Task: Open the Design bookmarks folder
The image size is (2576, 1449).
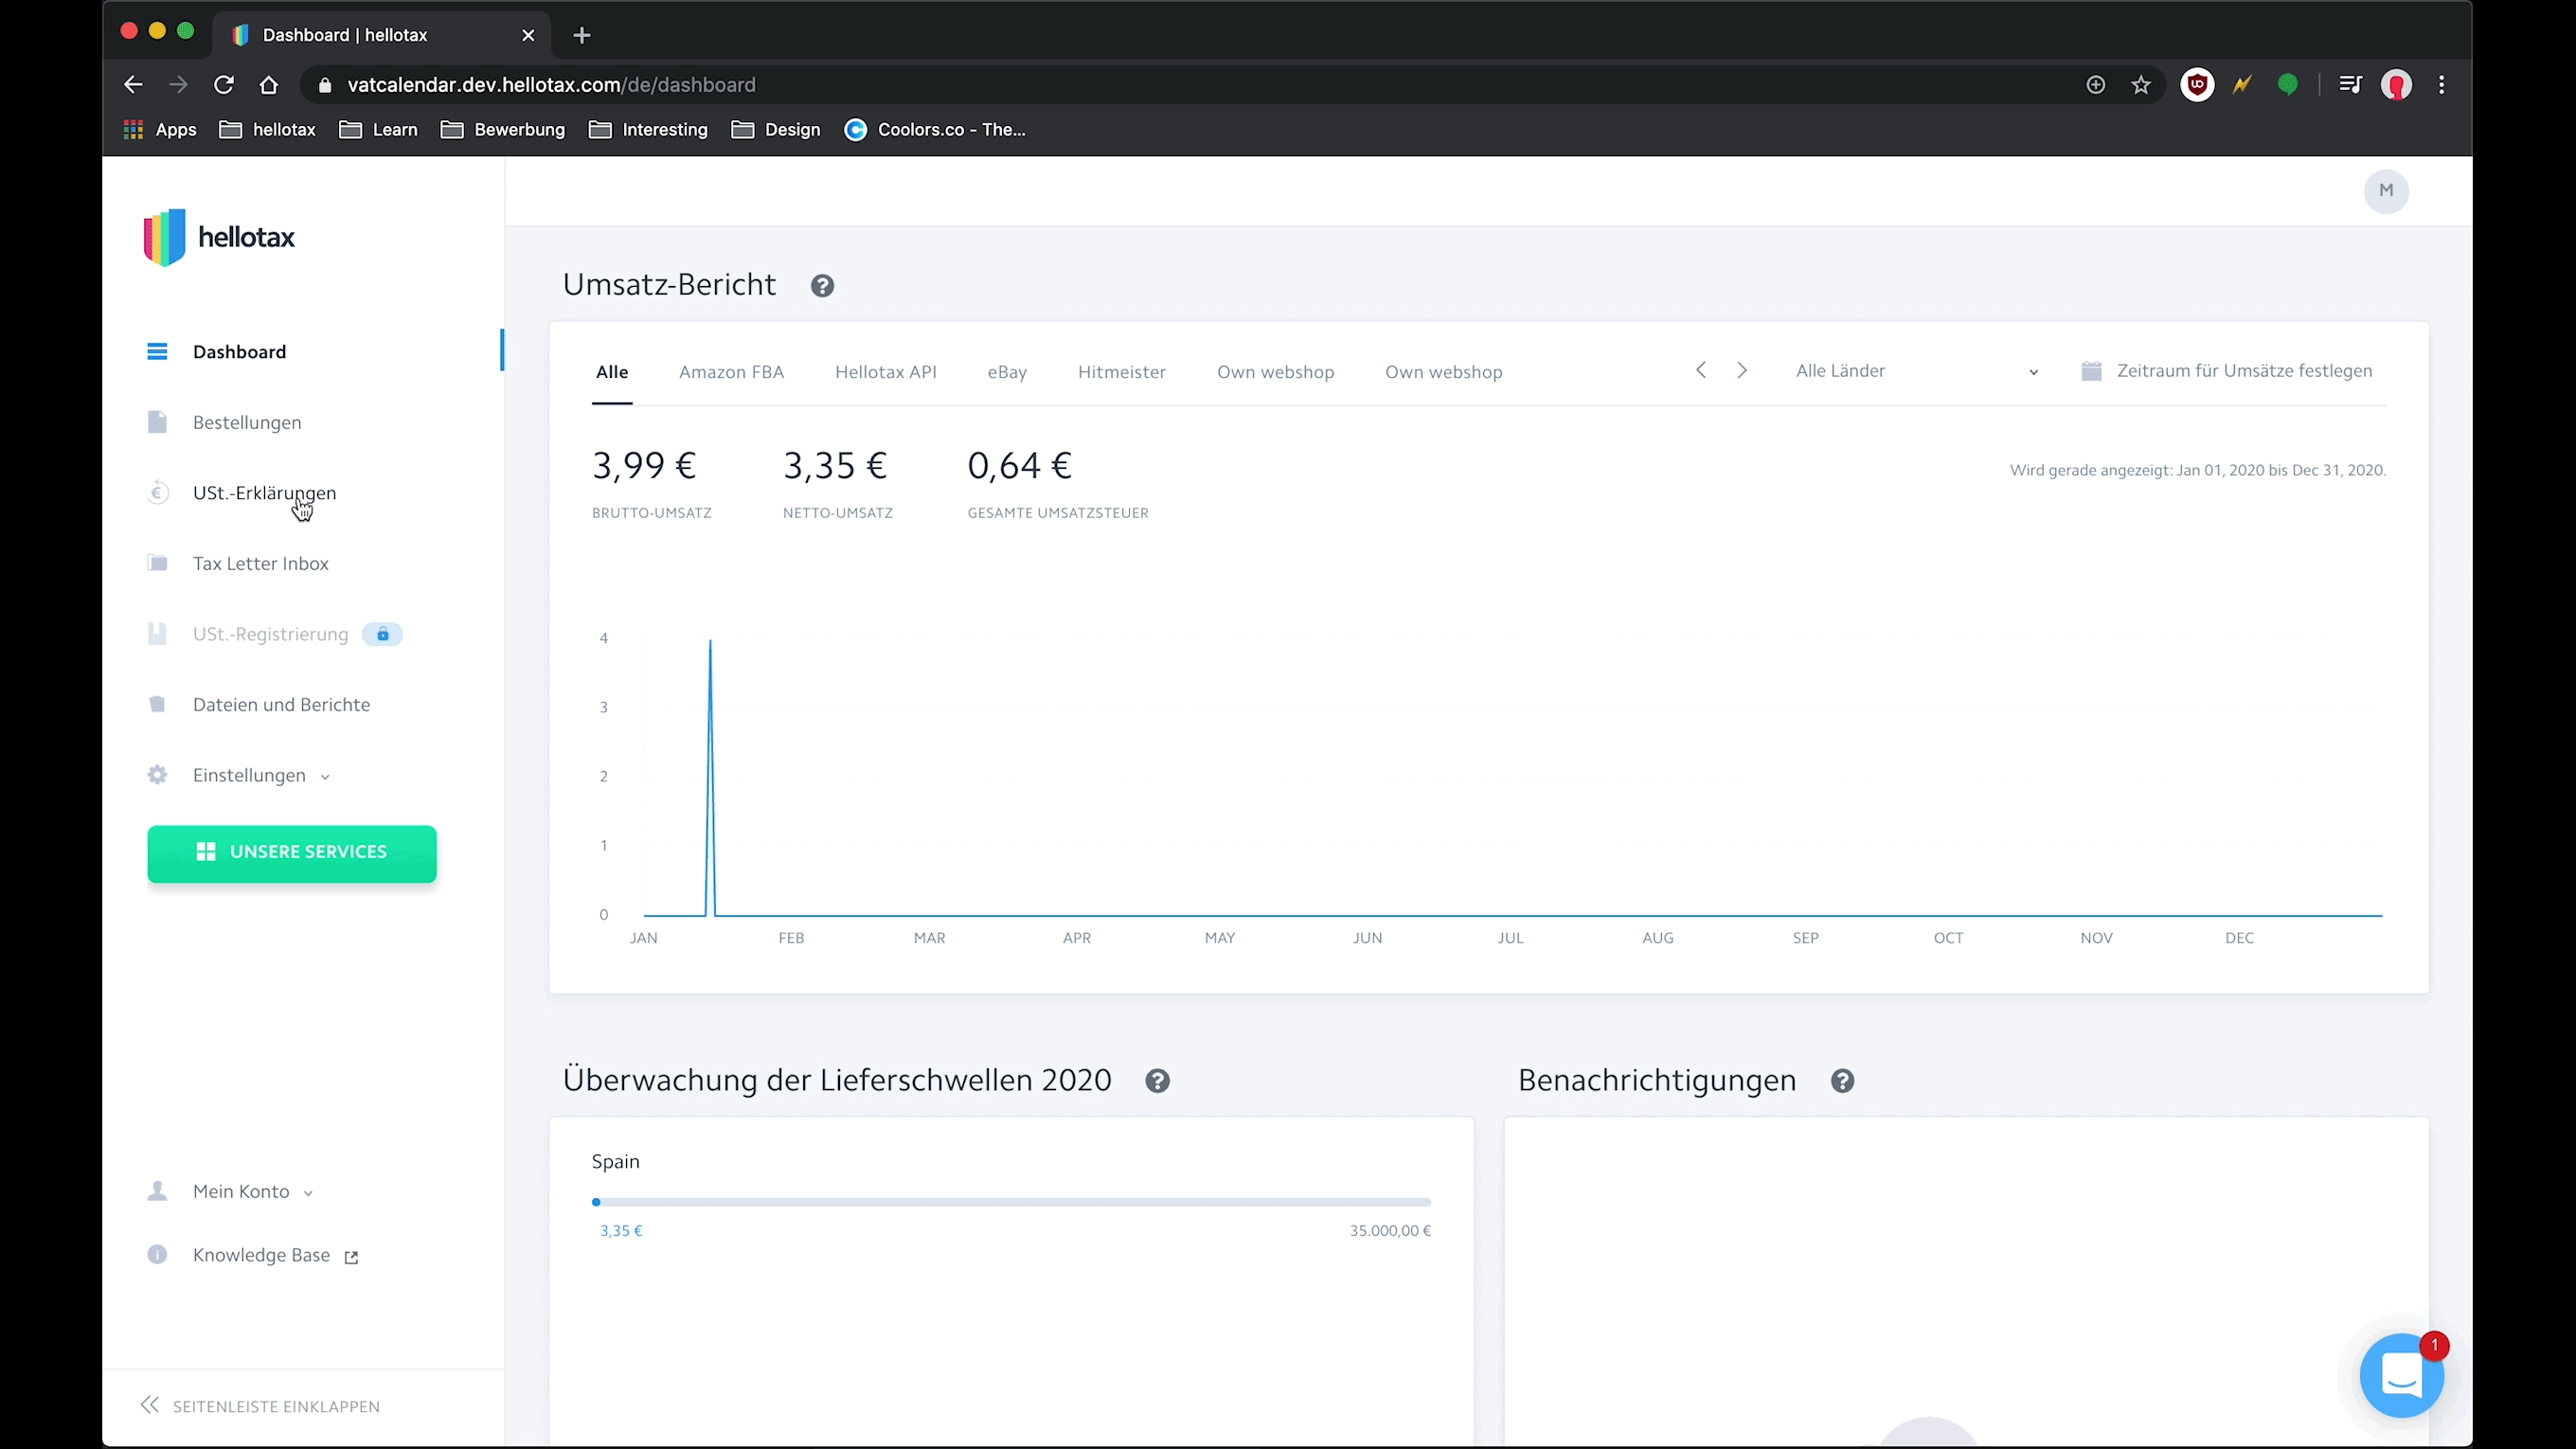Action: pyautogui.click(x=776, y=130)
